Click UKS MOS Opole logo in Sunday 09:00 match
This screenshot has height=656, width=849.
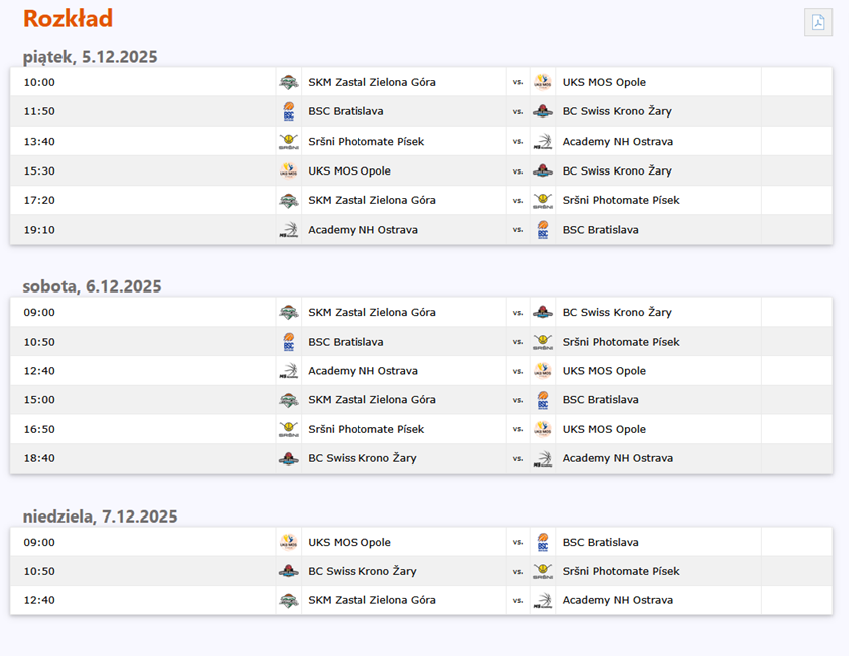click(288, 542)
